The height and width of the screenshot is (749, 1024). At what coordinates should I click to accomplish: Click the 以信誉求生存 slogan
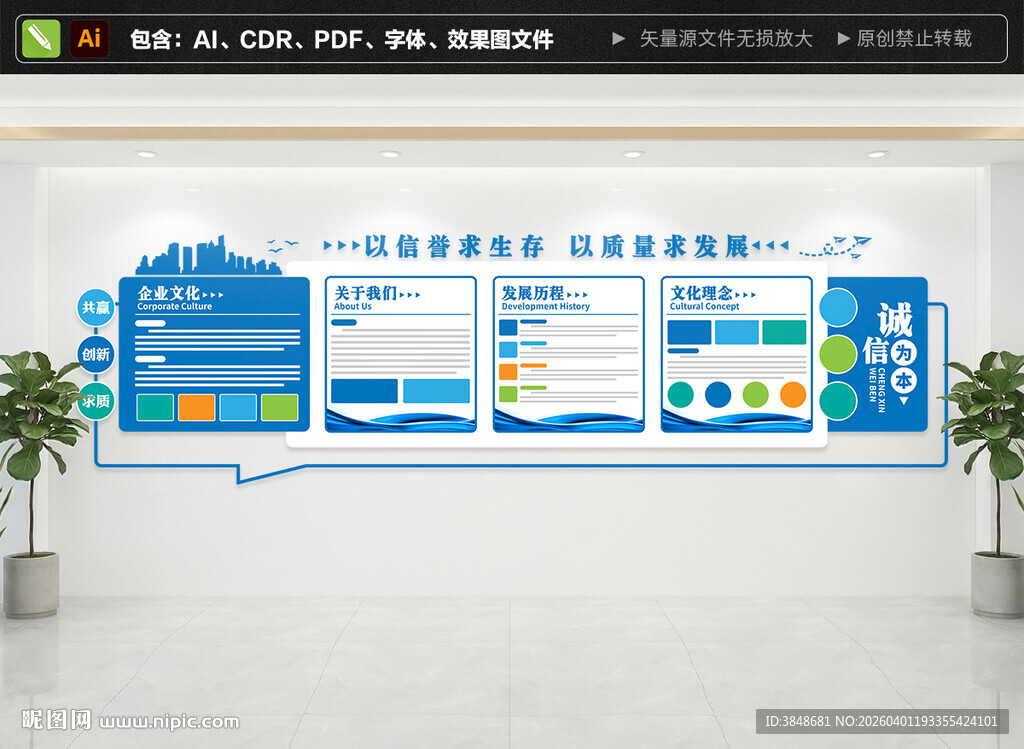(x=455, y=247)
